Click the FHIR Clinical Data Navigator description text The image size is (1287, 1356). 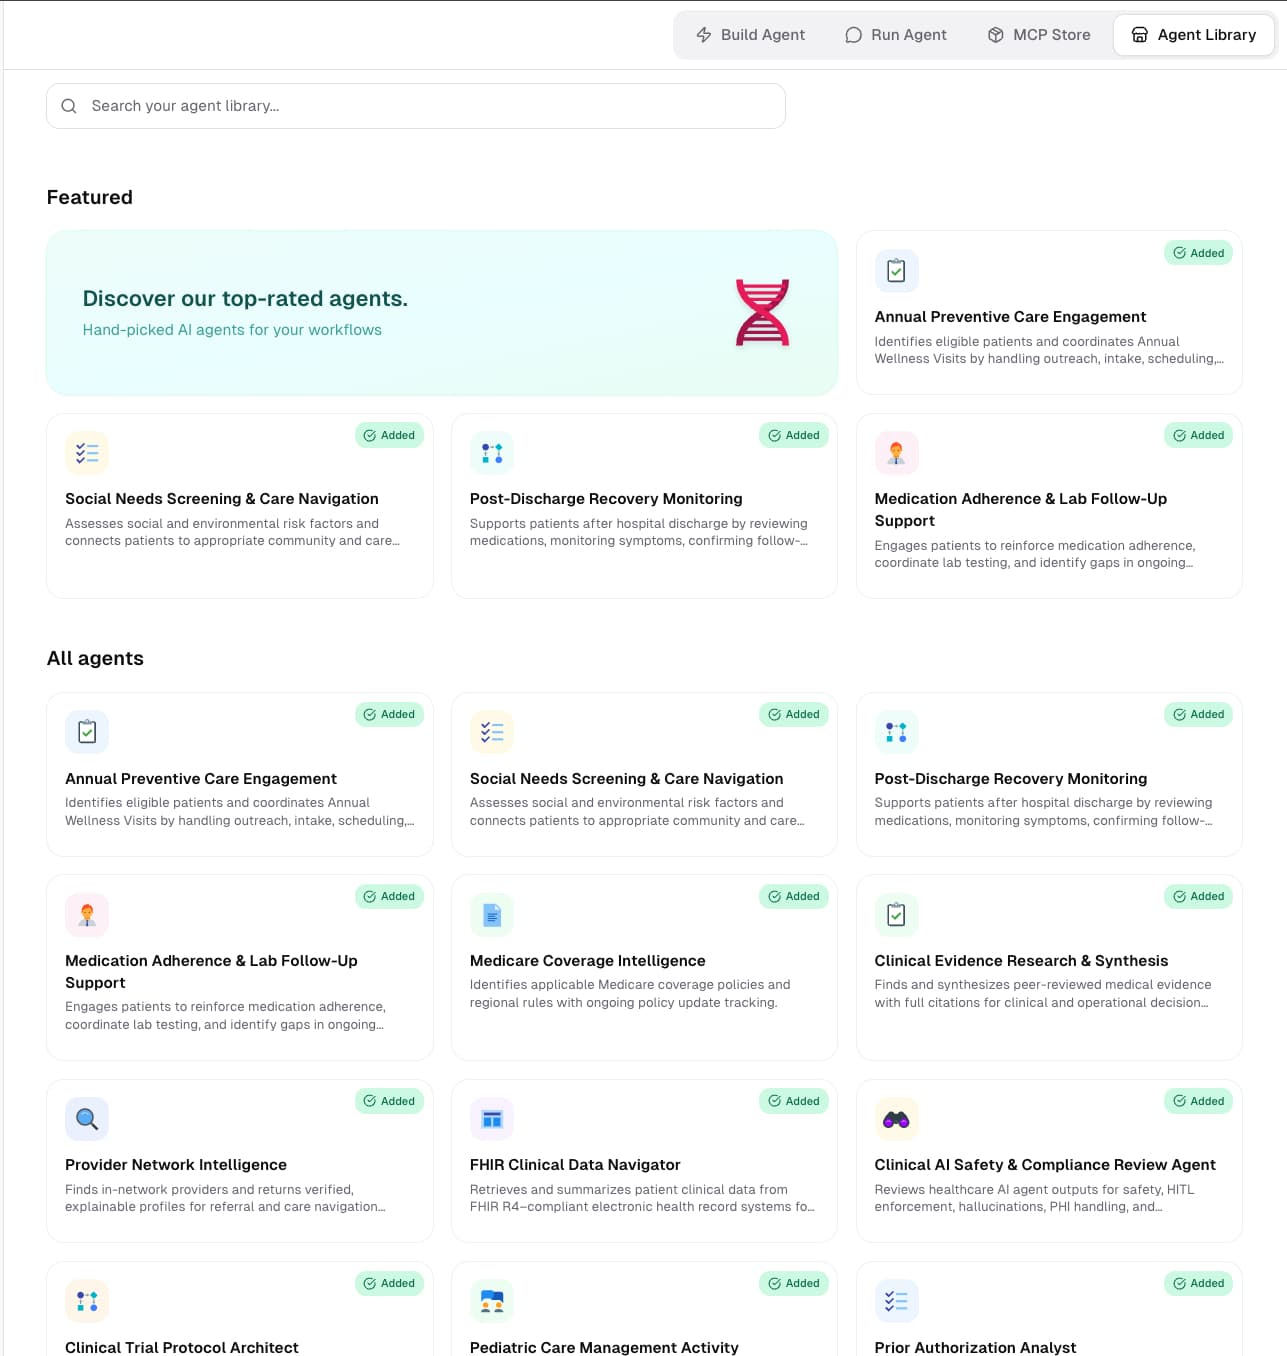(x=642, y=1198)
